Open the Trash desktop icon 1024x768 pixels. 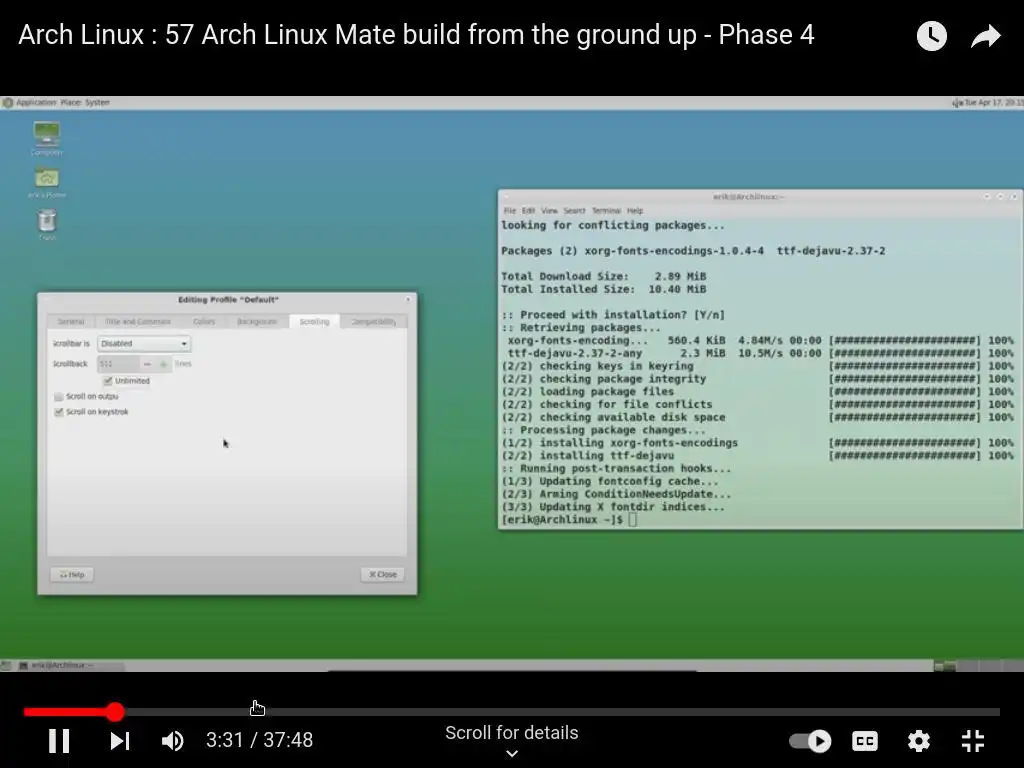(46, 225)
